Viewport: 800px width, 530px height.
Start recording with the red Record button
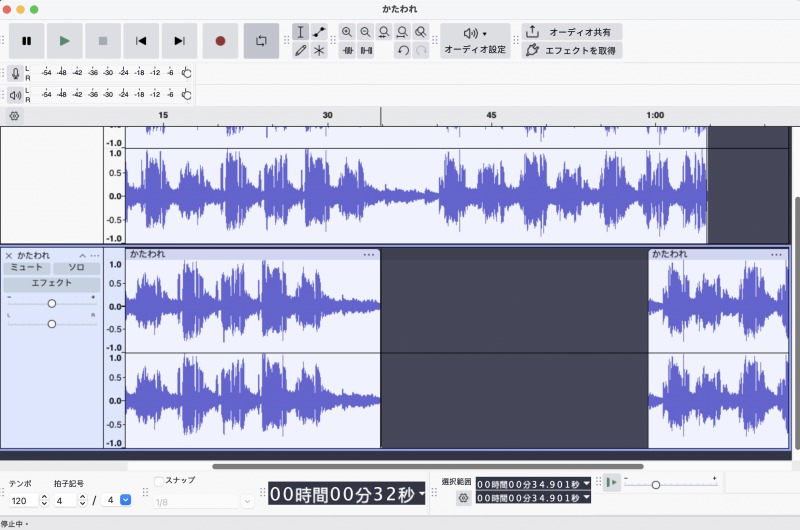[x=220, y=41]
